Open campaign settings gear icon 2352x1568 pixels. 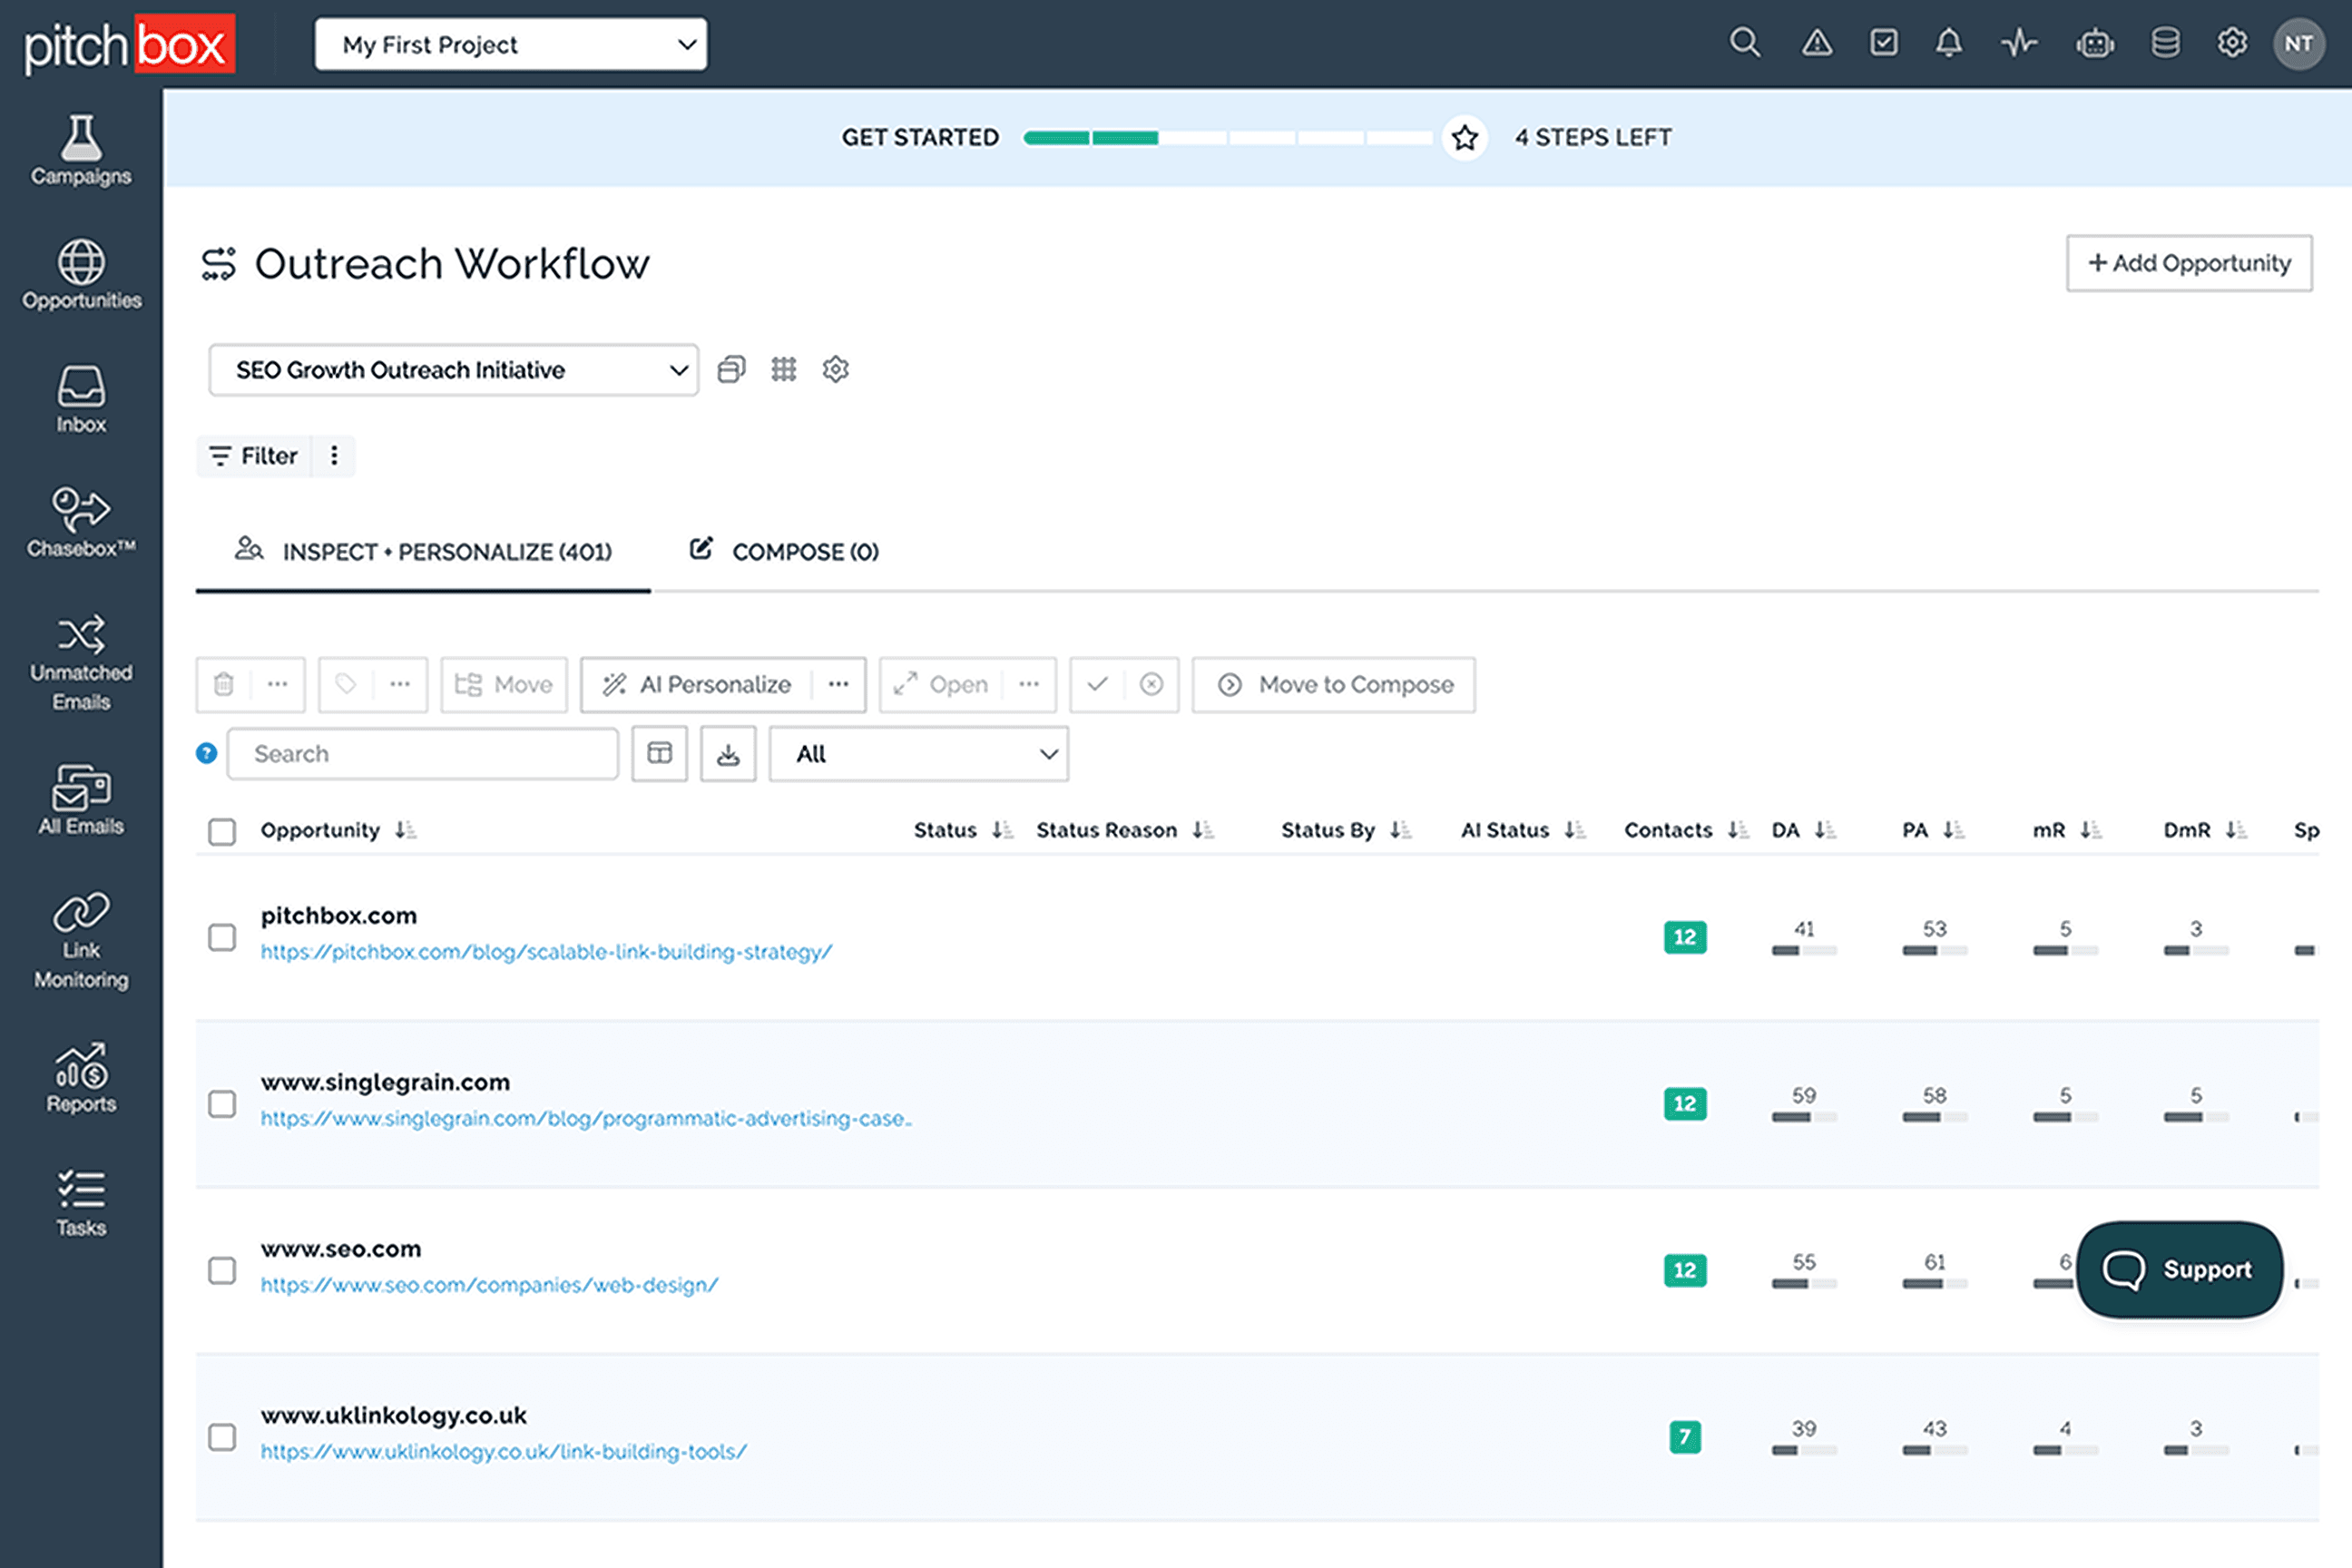click(x=835, y=370)
